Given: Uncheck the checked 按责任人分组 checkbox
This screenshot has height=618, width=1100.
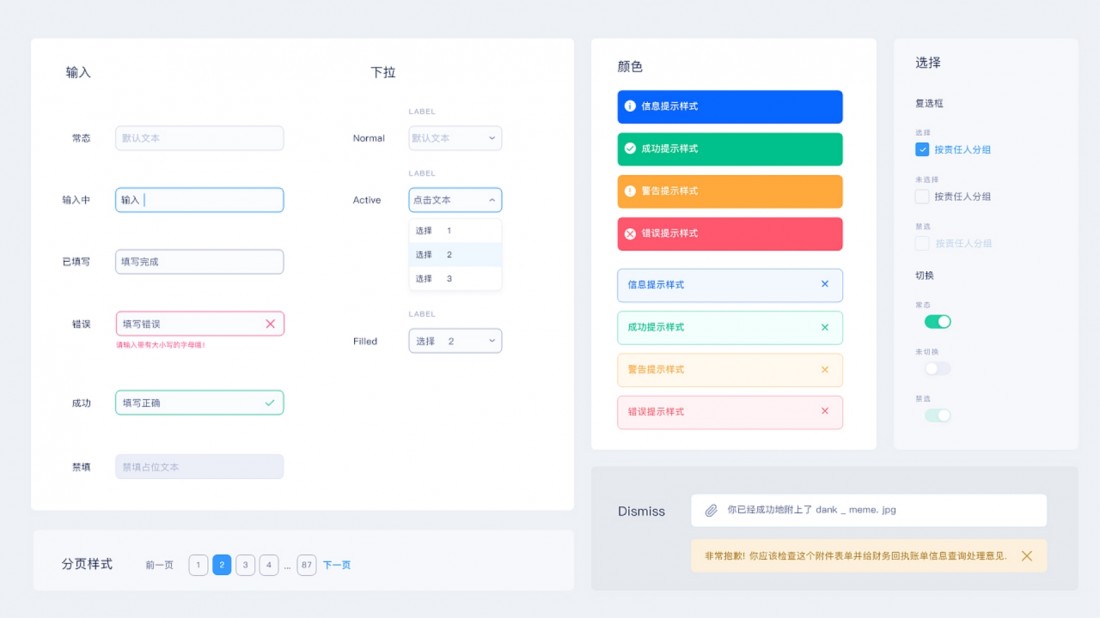Looking at the screenshot, I should [x=922, y=149].
